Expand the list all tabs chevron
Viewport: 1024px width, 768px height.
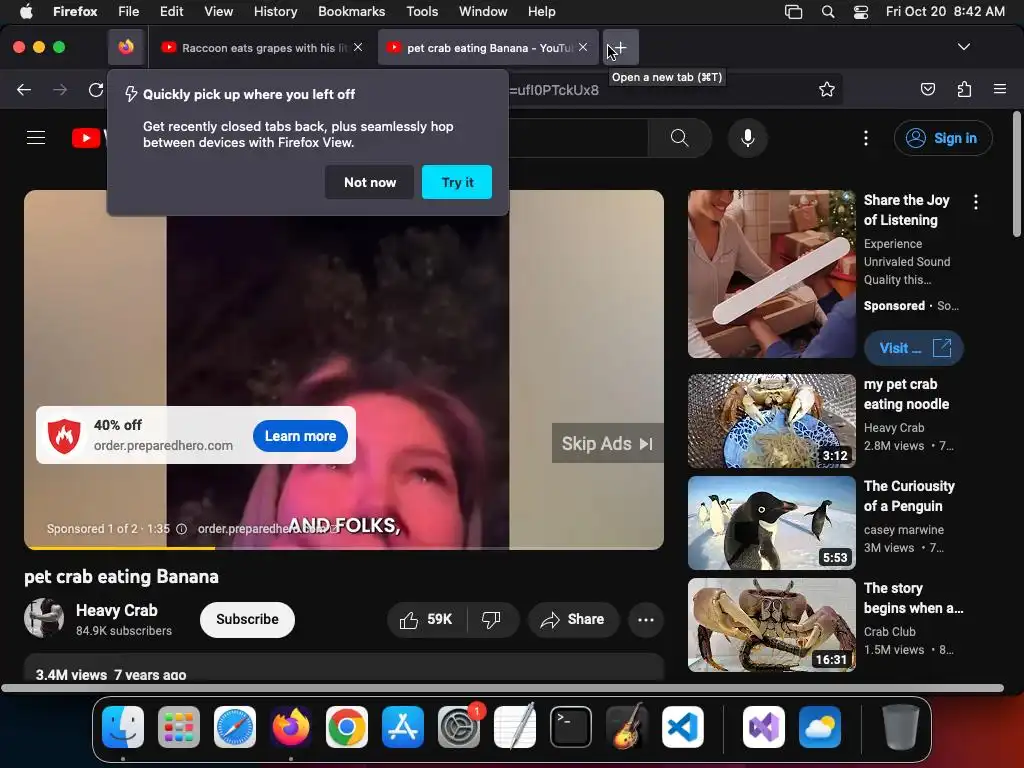pos(963,47)
